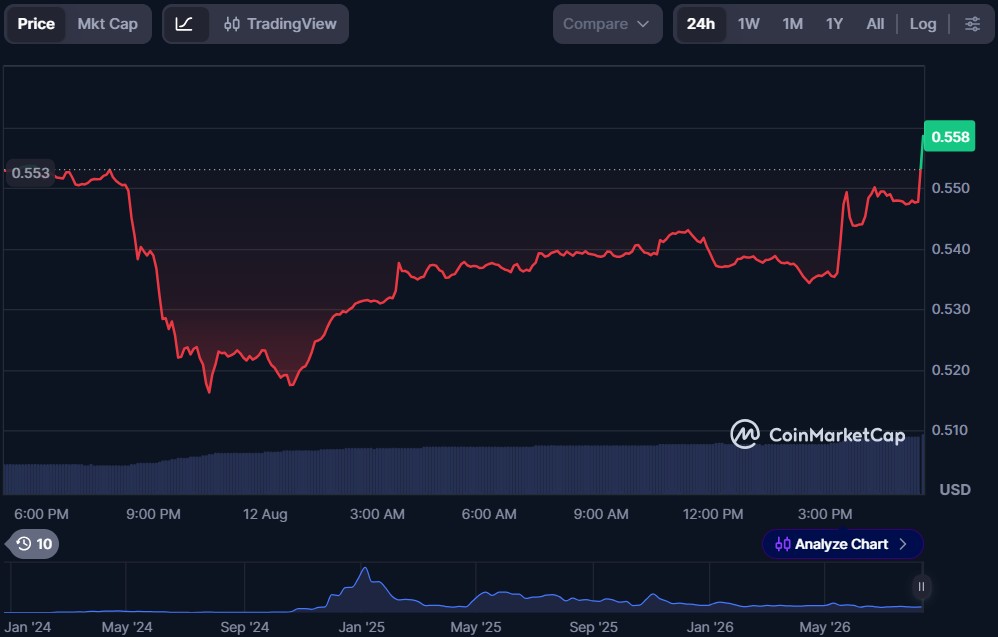
Task: Click the May '26 overview label
Action: 824,627
